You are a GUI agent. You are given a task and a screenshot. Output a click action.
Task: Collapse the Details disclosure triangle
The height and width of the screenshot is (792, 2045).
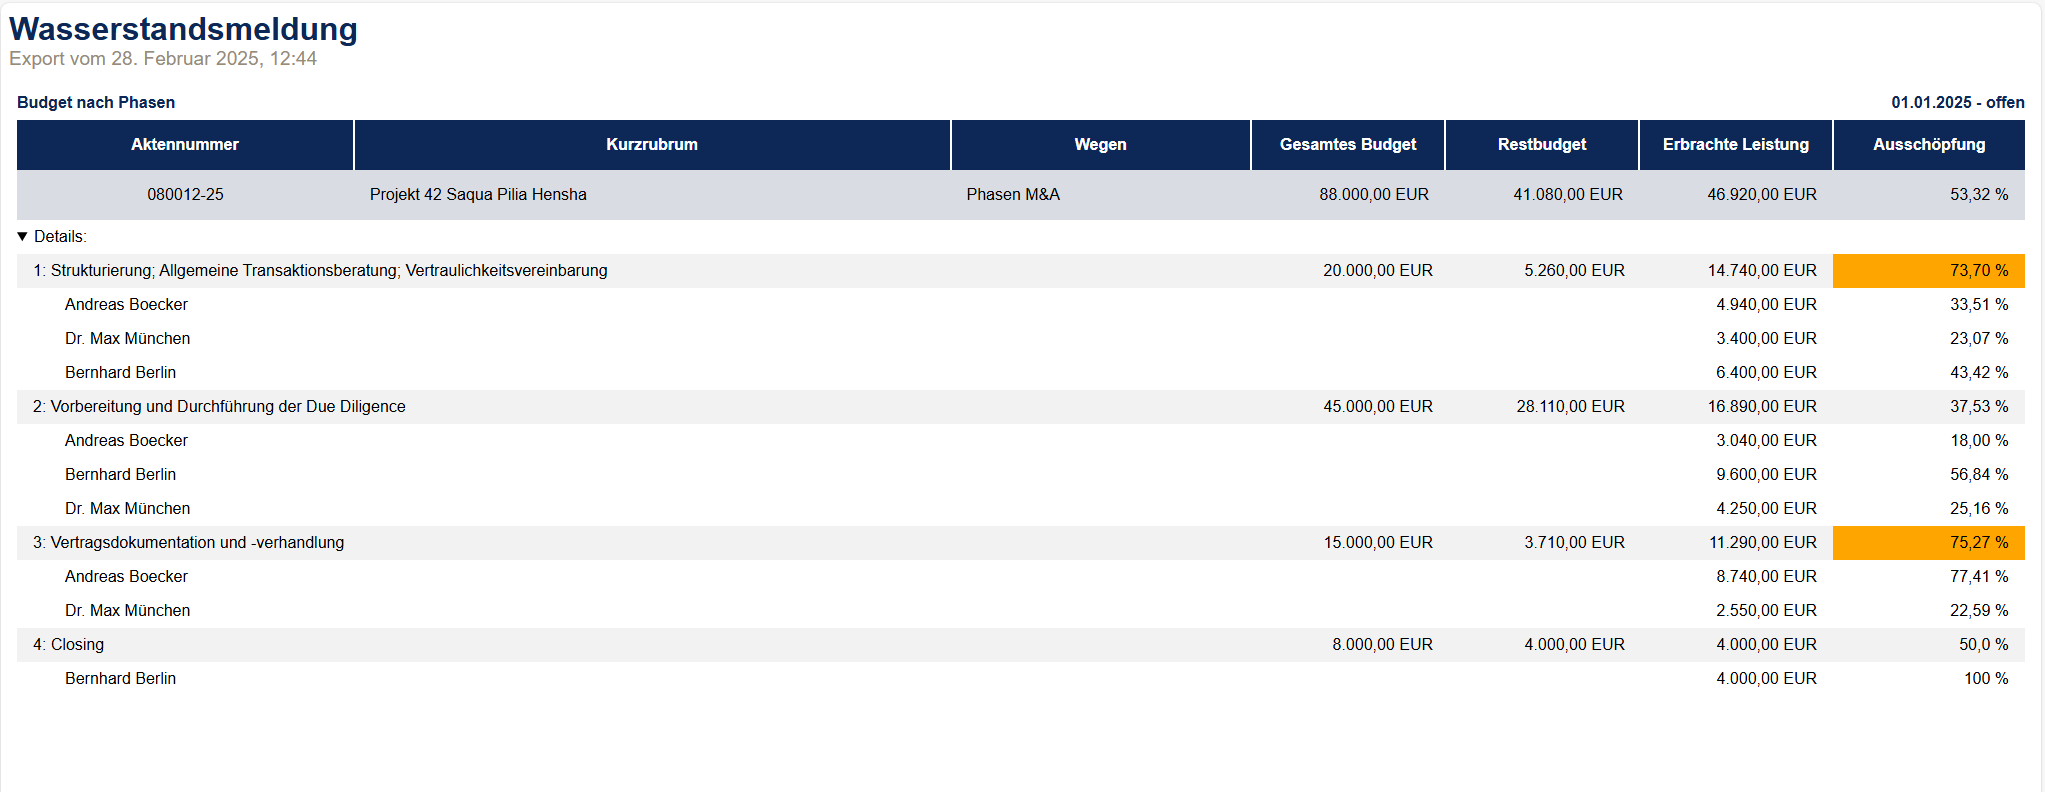[x=23, y=237]
